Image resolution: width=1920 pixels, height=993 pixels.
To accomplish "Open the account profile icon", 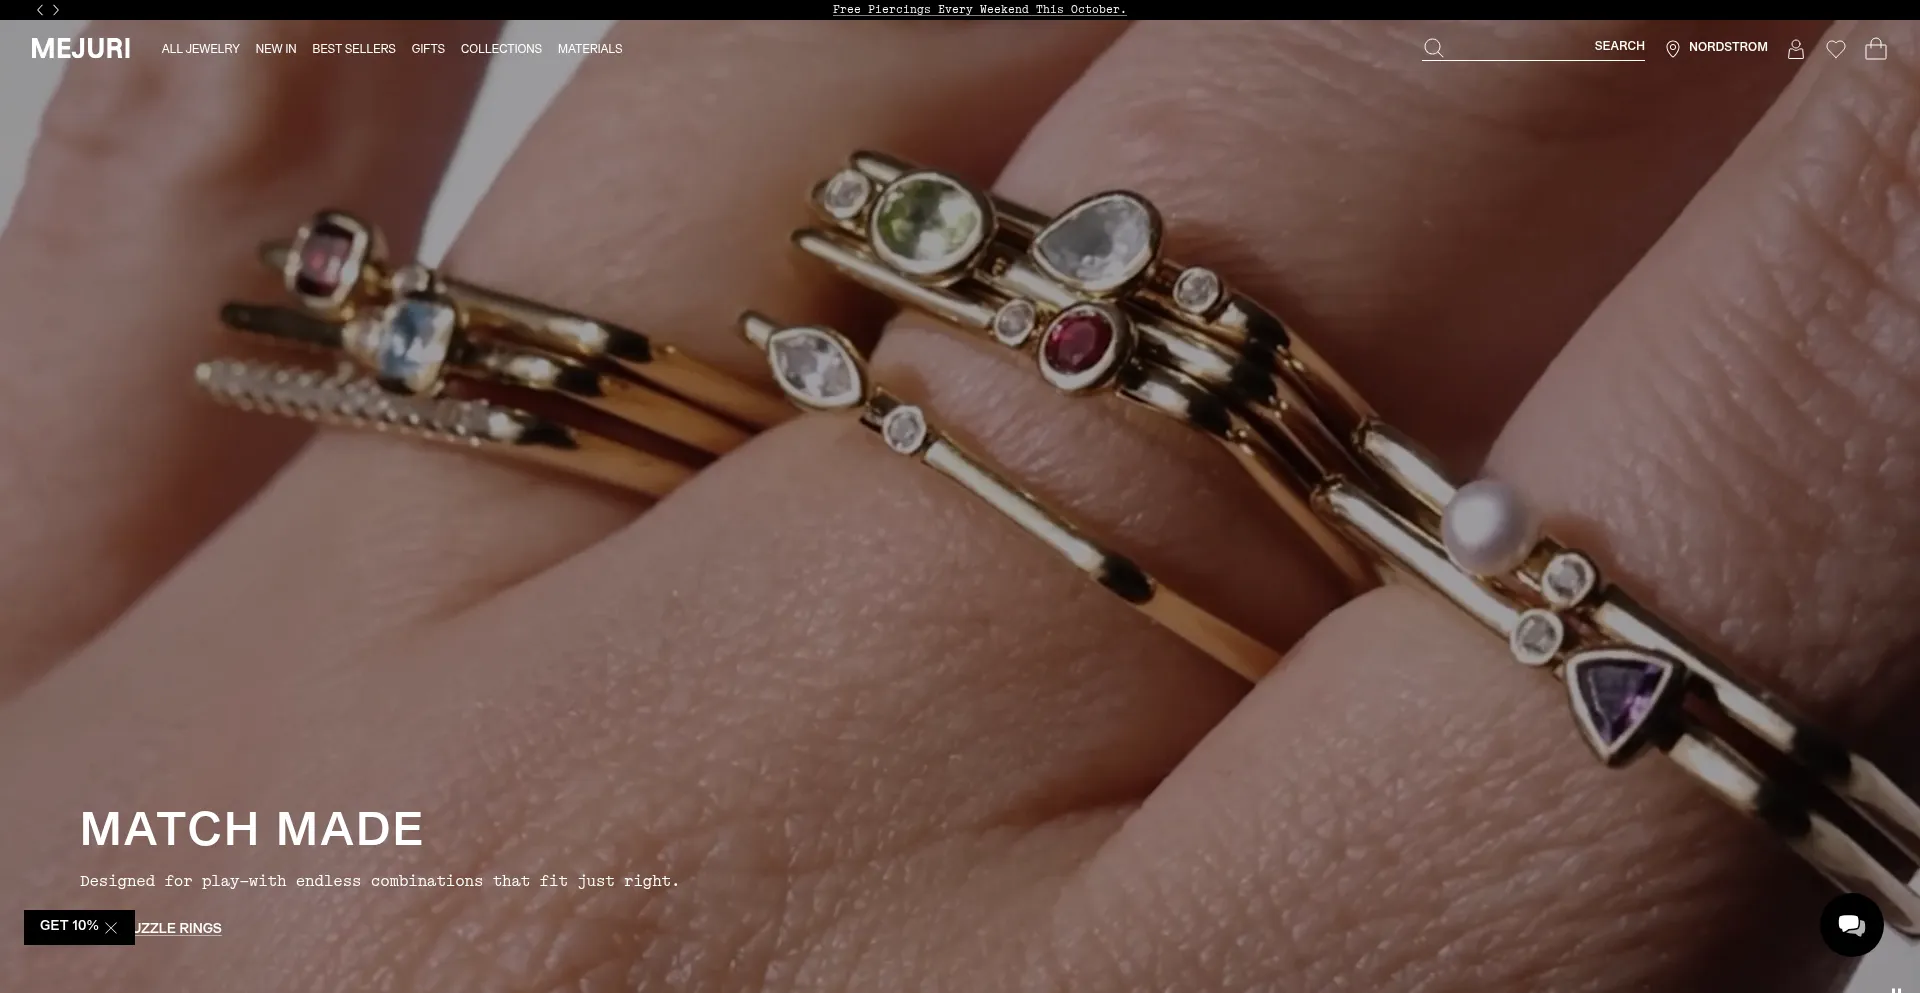I will [1796, 49].
